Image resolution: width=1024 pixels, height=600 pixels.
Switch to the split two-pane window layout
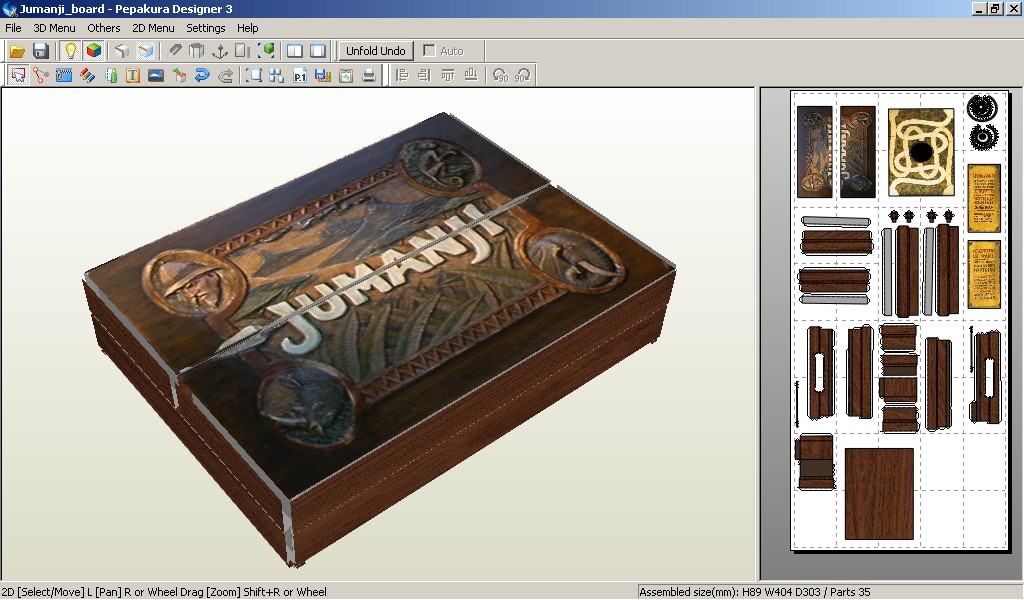coord(295,51)
